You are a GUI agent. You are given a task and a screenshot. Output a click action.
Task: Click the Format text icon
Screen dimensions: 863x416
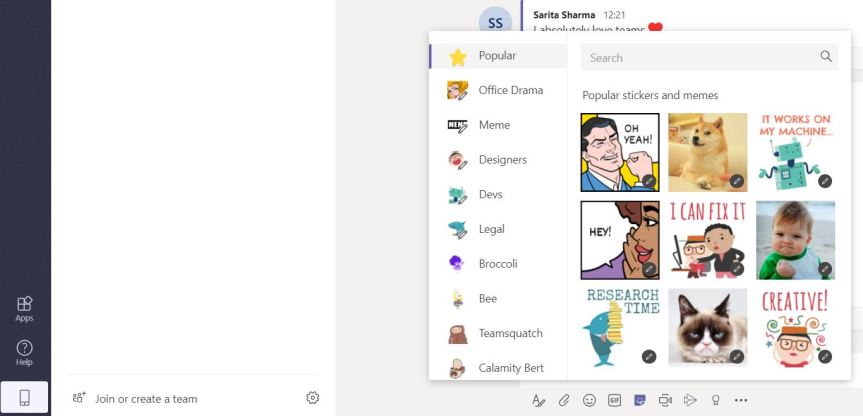[x=538, y=400]
